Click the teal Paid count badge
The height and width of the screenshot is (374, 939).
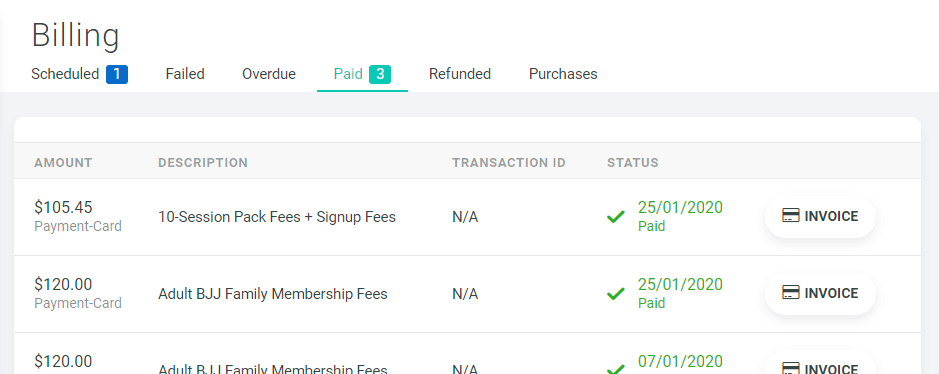[x=380, y=74]
